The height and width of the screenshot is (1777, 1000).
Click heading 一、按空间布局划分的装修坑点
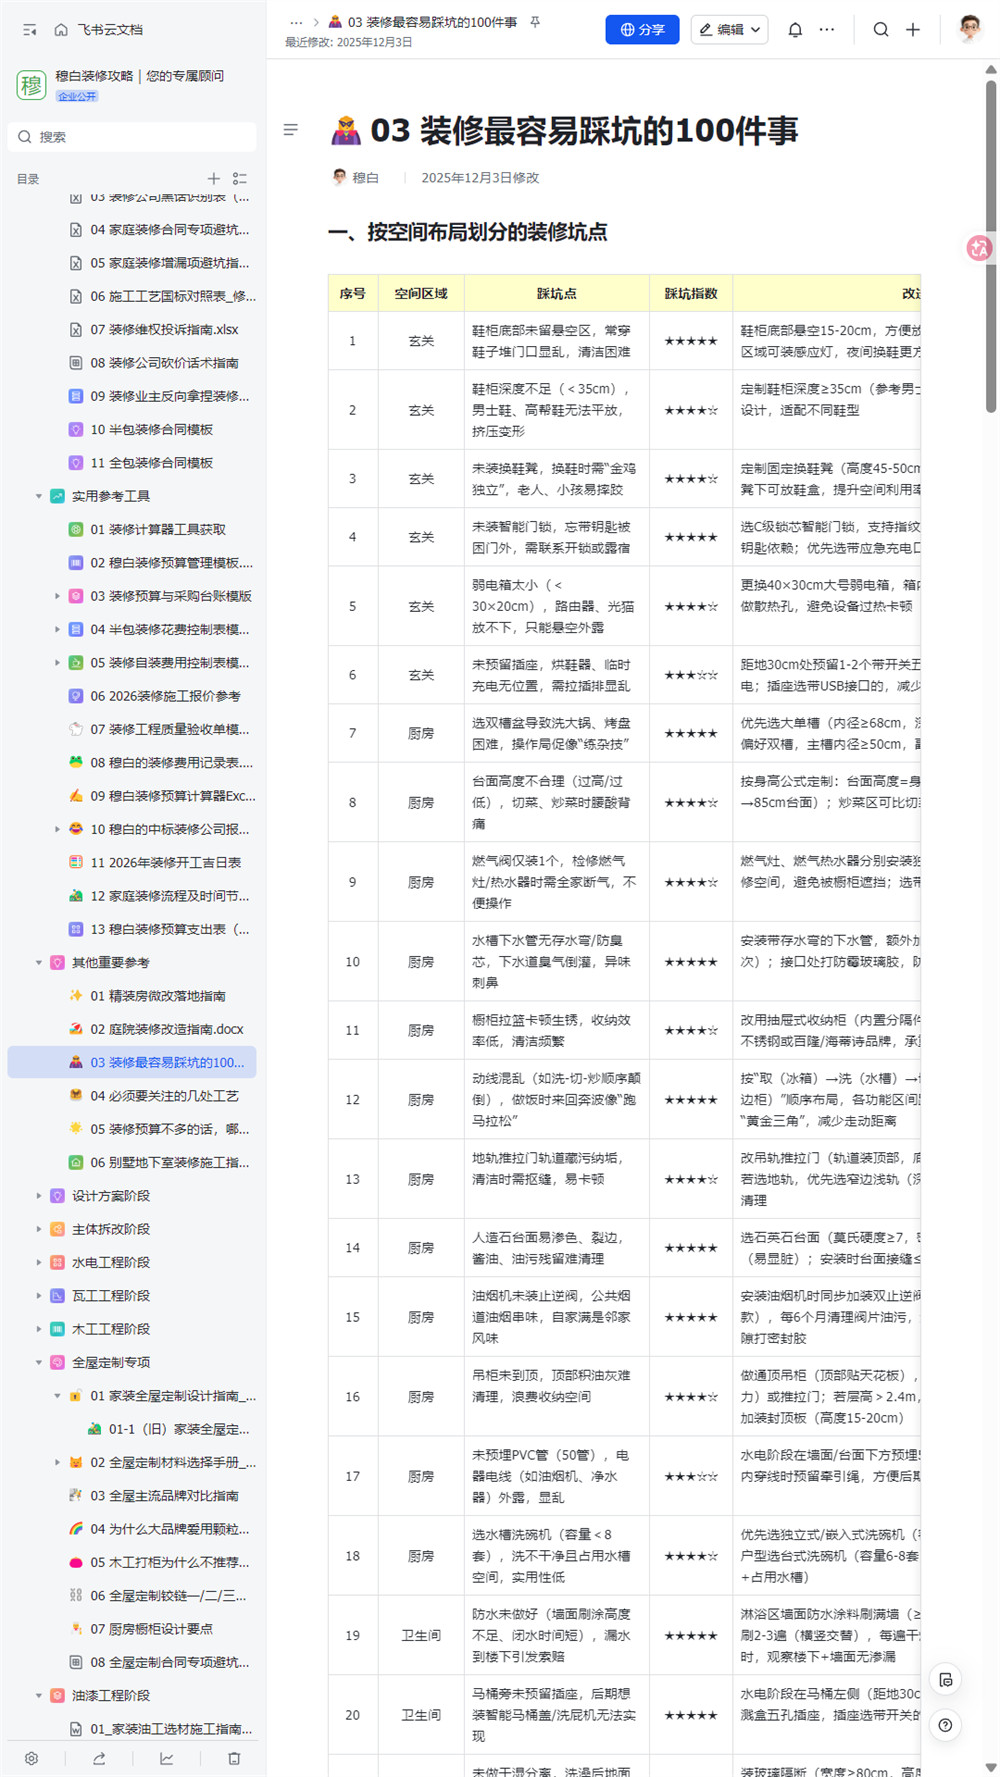coord(468,232)
